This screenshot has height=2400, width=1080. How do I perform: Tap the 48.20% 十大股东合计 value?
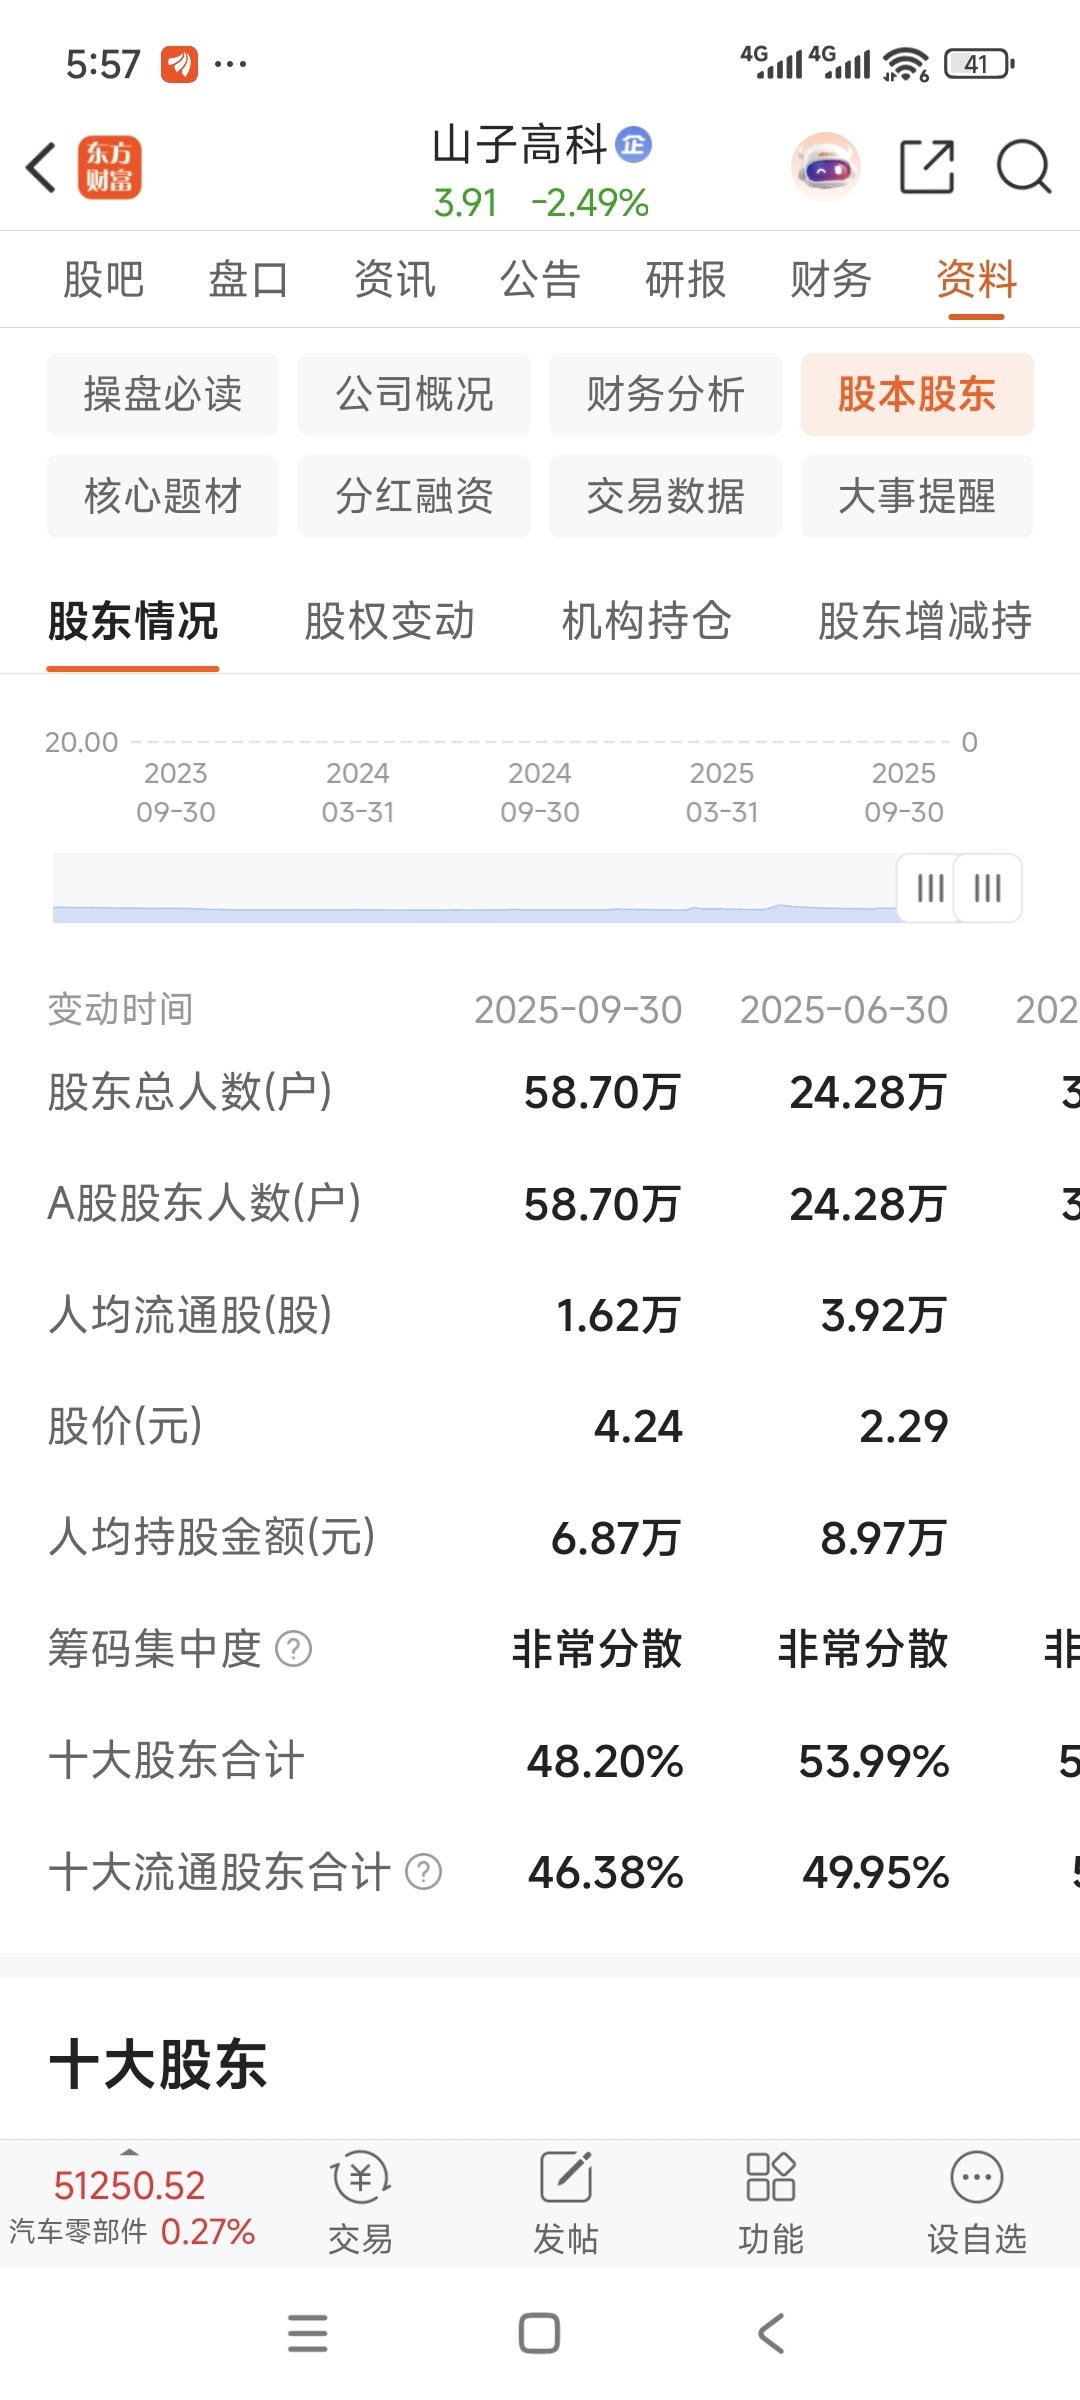(605, 1761)
